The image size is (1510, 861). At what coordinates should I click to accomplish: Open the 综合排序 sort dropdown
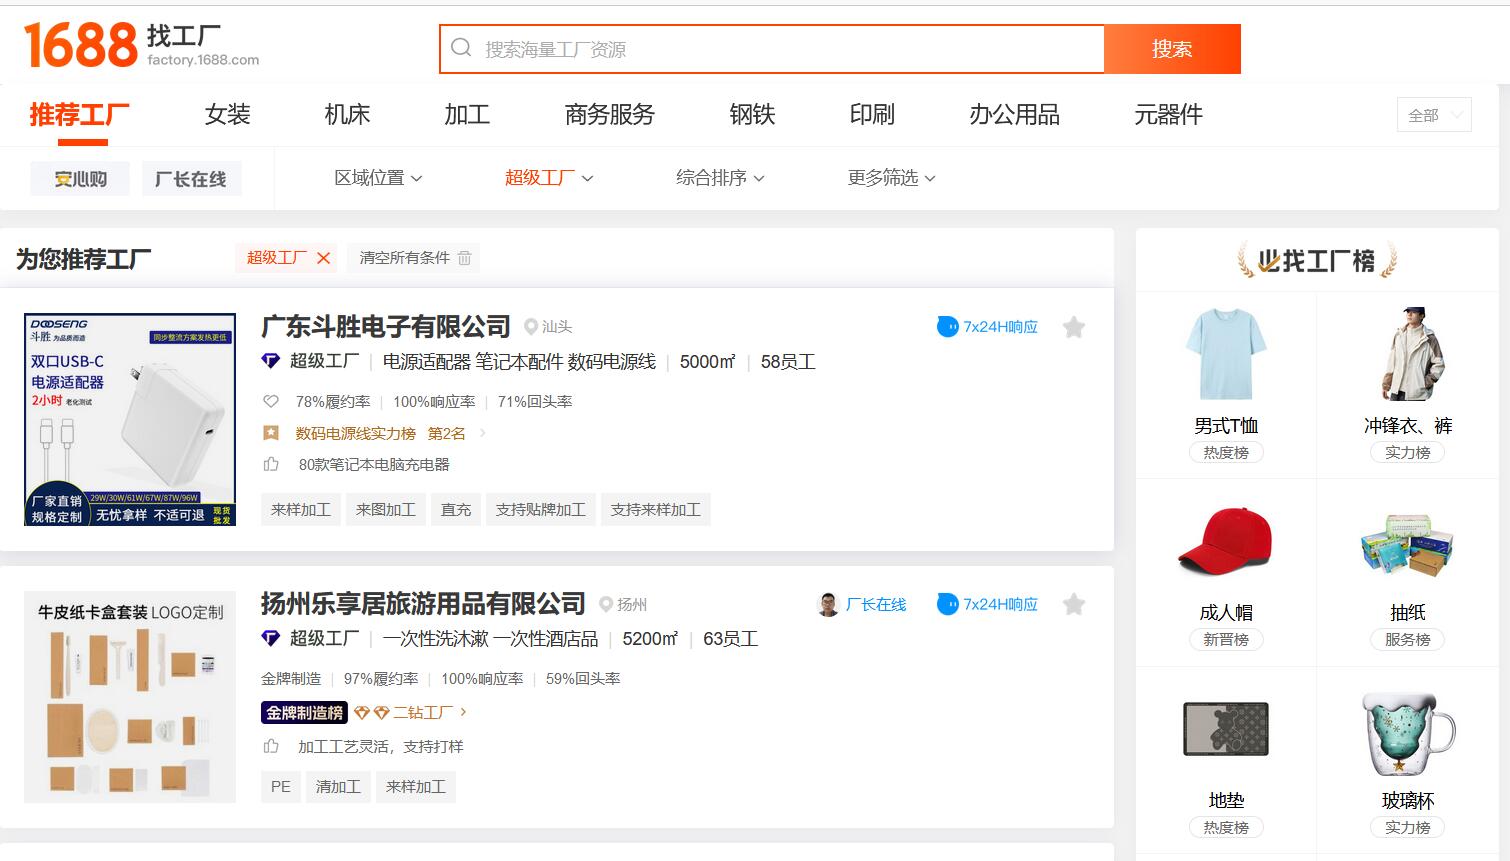coord(720,178)
